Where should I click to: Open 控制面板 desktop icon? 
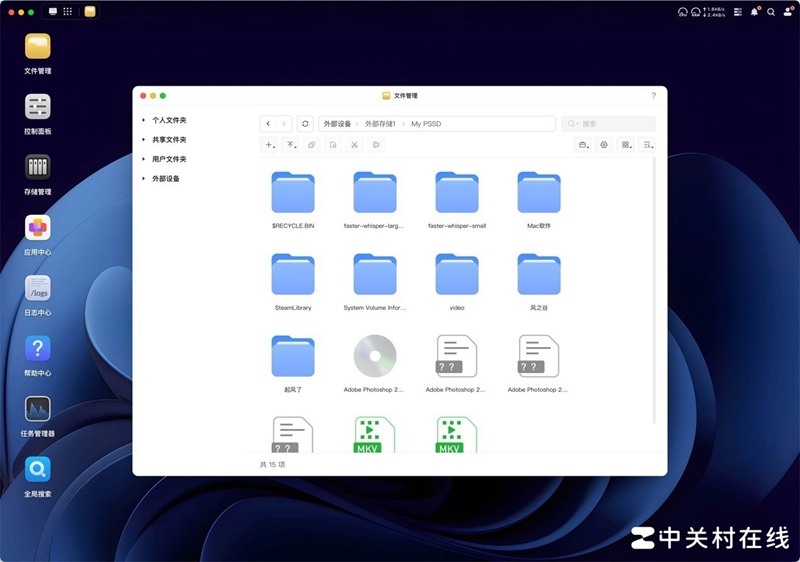coord(38,107)
